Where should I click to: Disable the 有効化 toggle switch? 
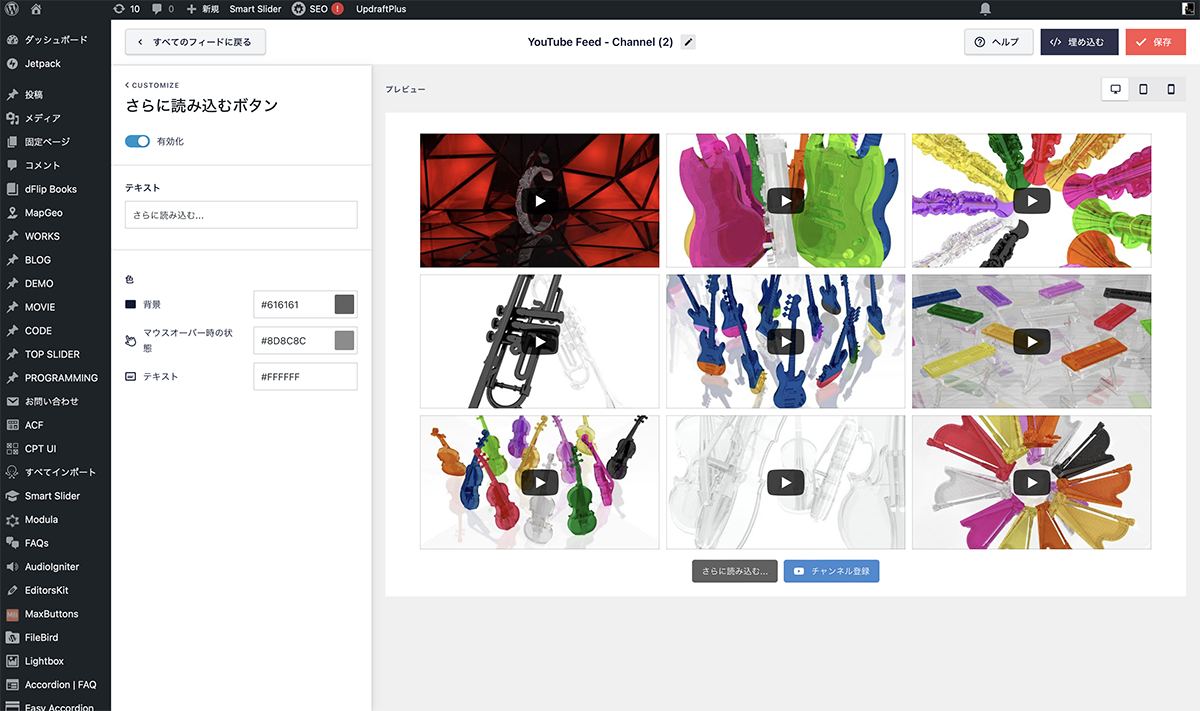(137, 141)
